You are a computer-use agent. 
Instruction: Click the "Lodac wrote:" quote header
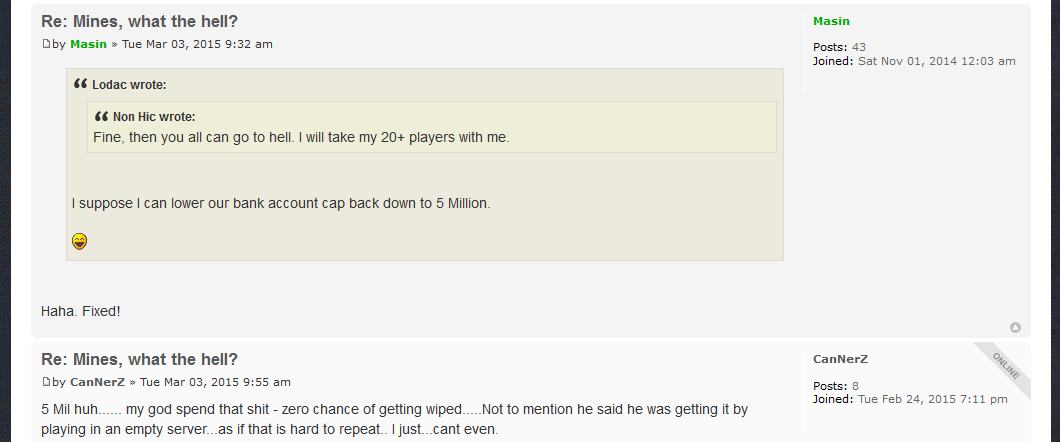click(x=129, y=85)
